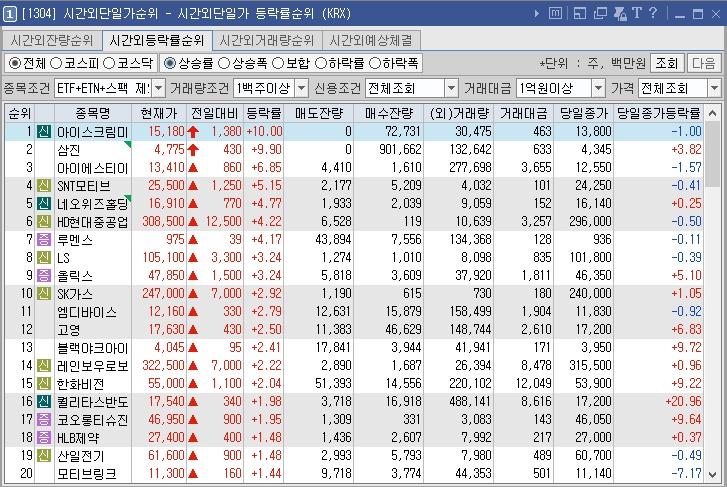
Task: Click the 신 badge next to 아이스크림미
Action: tap(44, 132)
